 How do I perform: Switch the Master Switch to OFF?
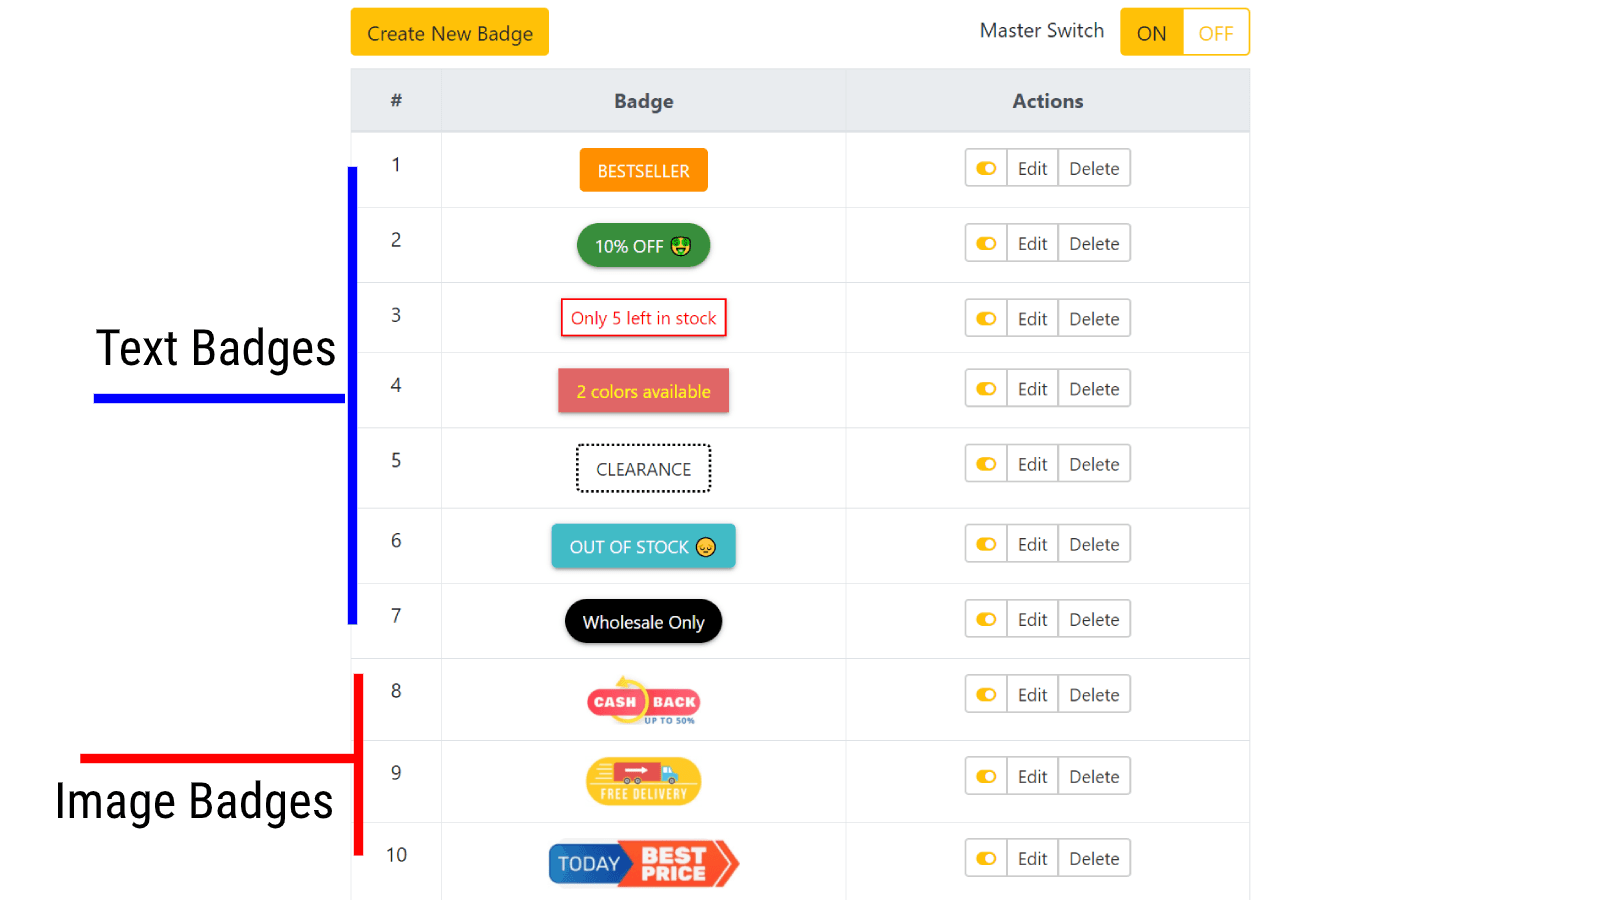tap(1216, 32)
